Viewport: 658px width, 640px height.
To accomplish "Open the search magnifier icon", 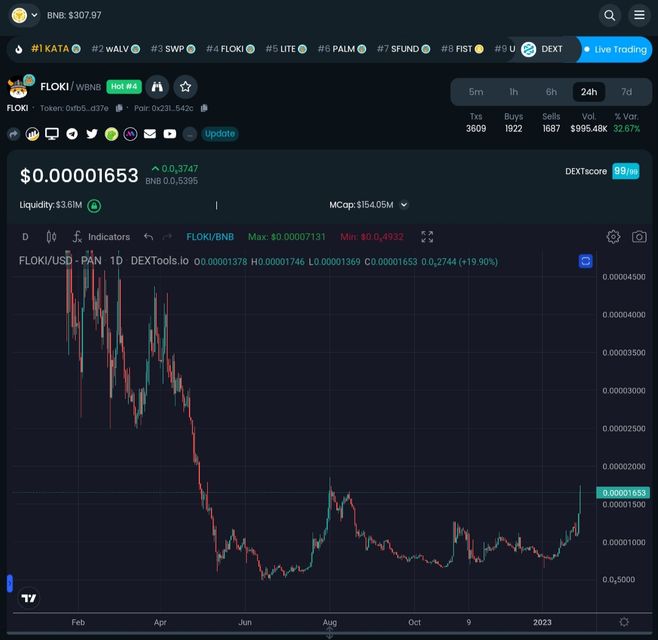I will coord(609,16).
